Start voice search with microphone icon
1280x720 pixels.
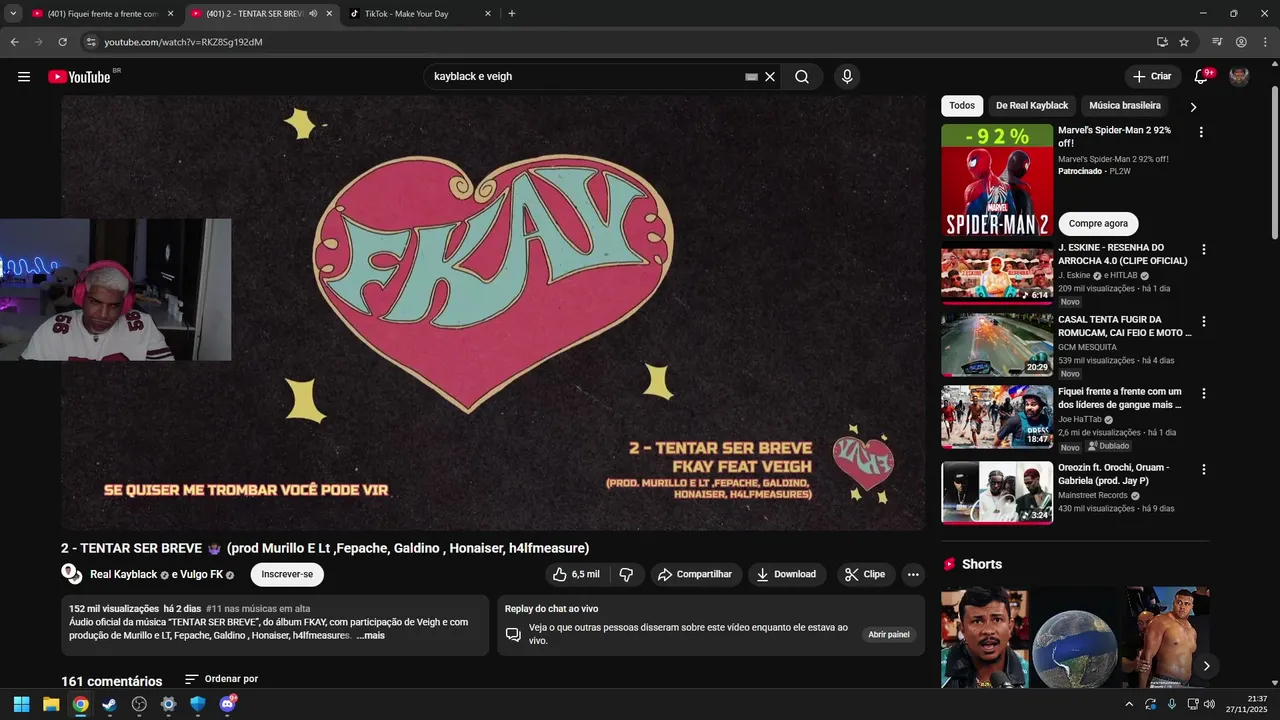(847, 77)
